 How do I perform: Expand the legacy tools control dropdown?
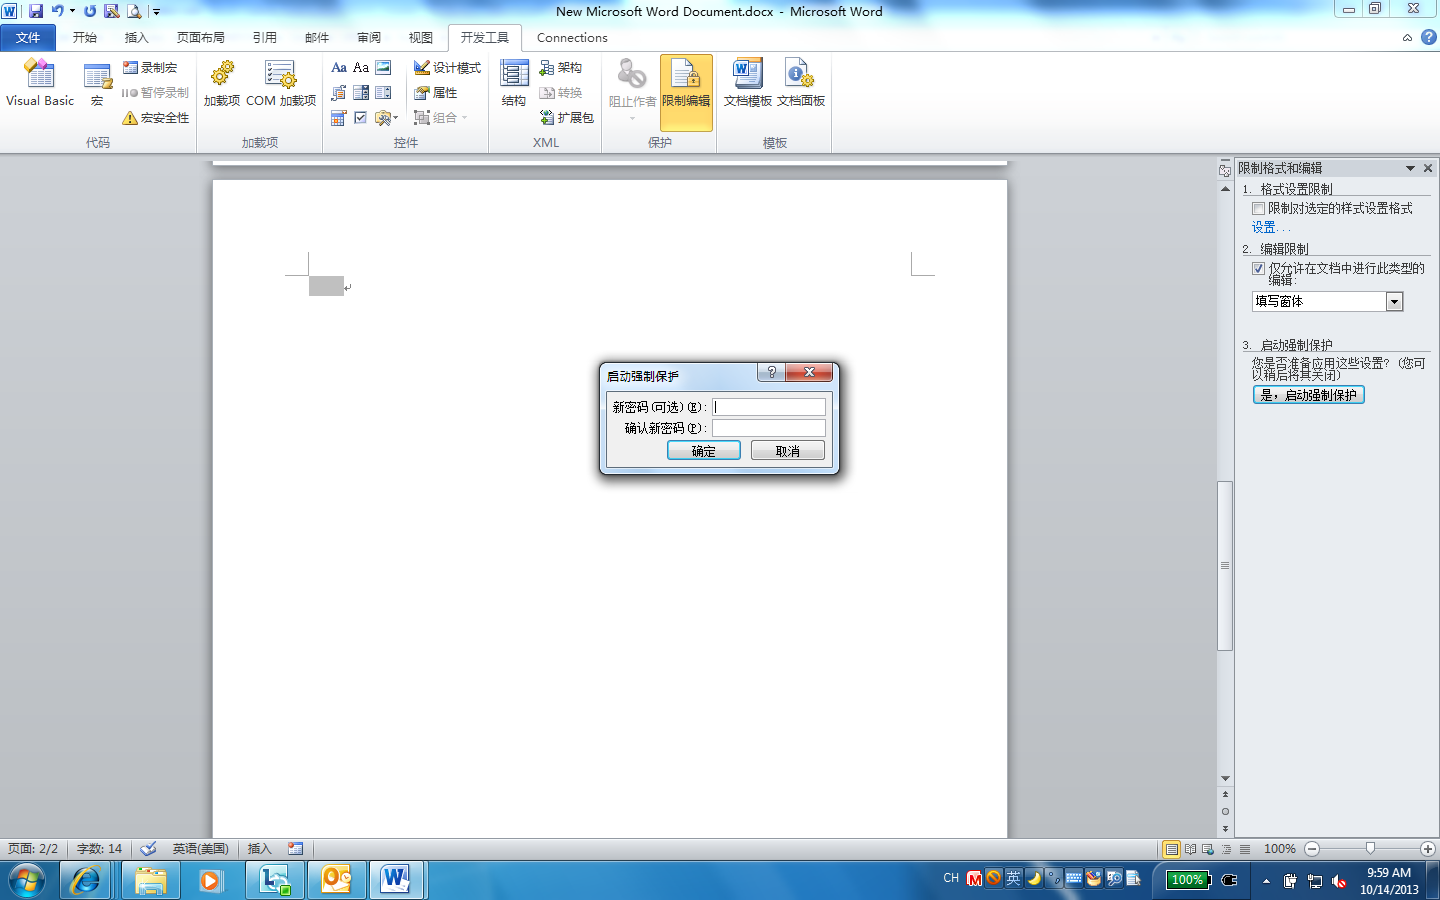pyautogui.click(x=385, y=117)
